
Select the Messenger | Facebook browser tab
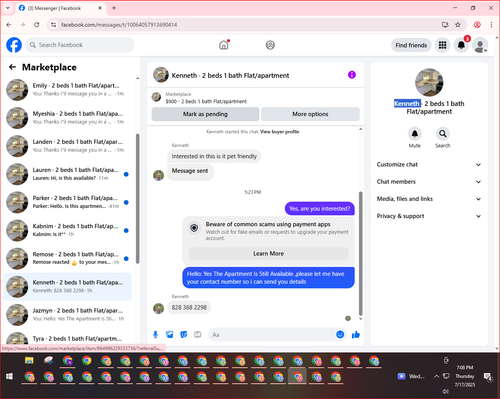coord(60,8)
